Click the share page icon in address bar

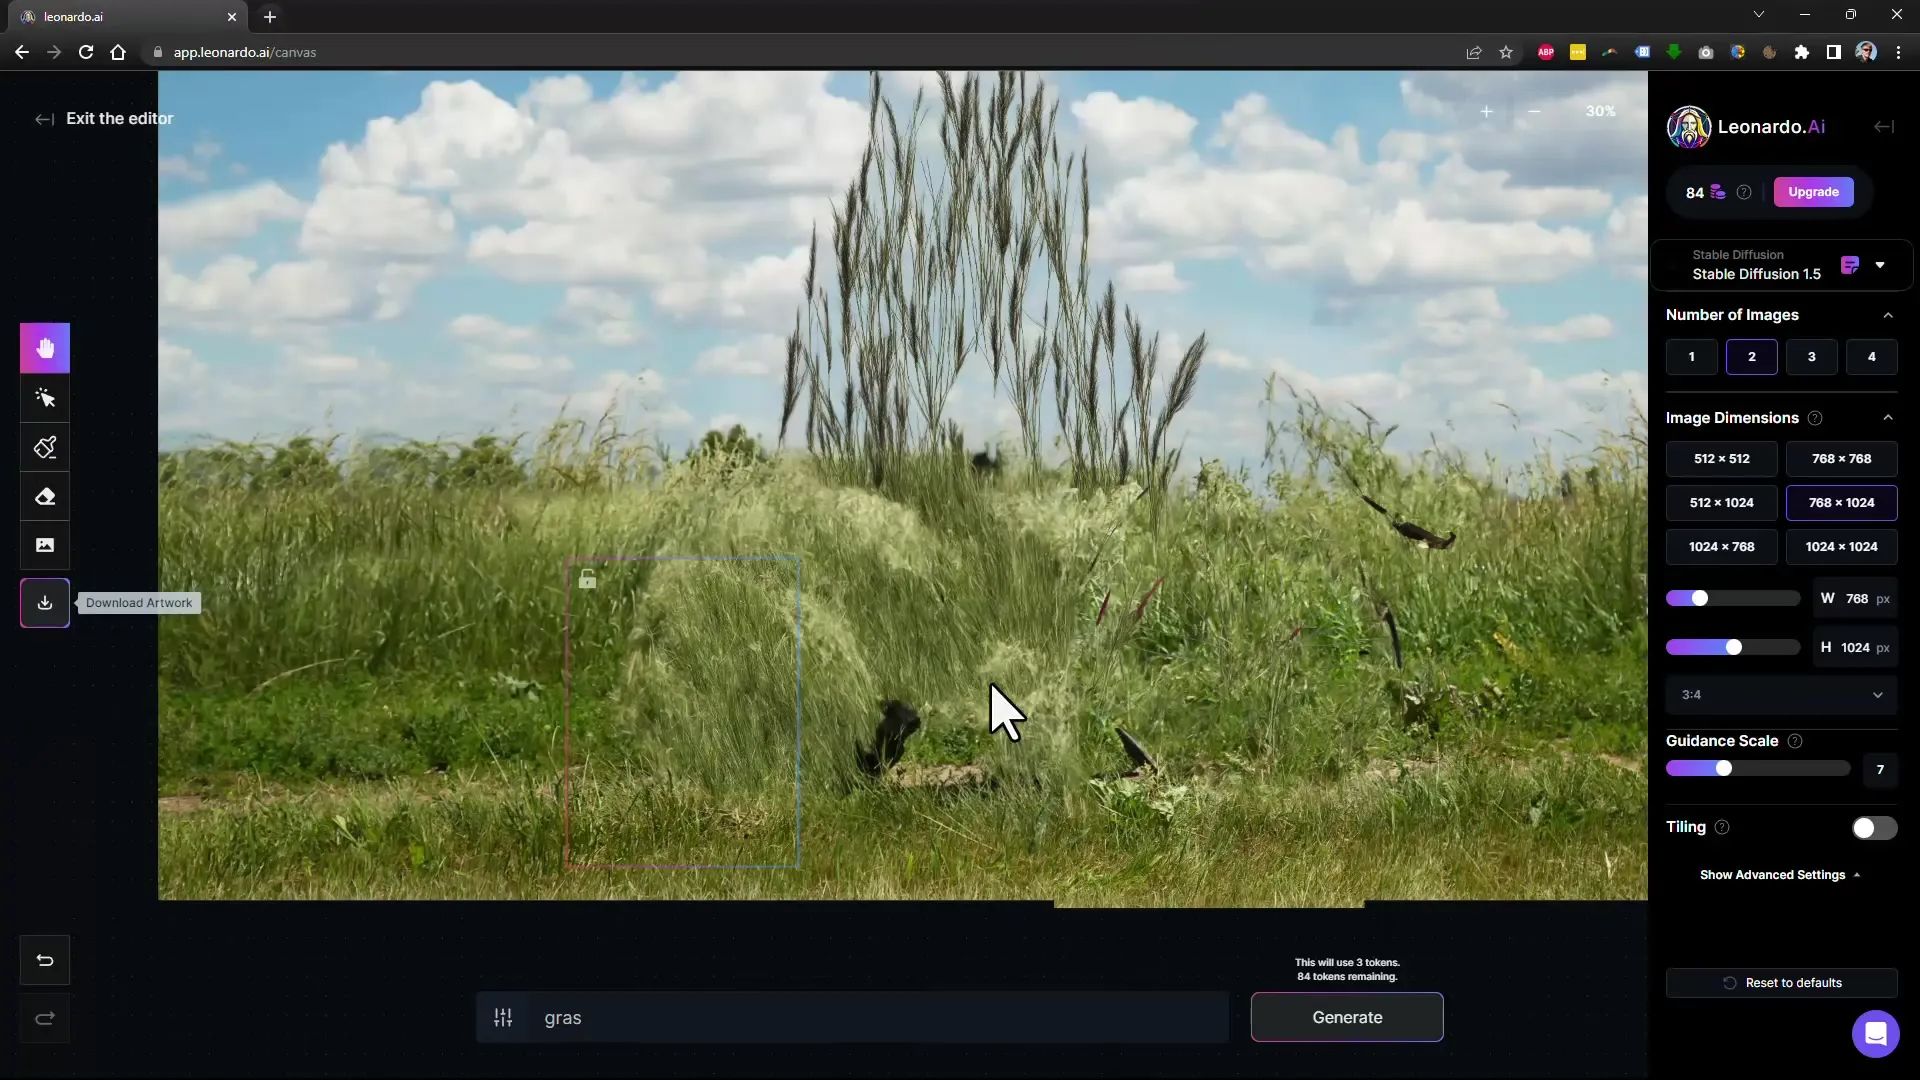[1474, 52]
